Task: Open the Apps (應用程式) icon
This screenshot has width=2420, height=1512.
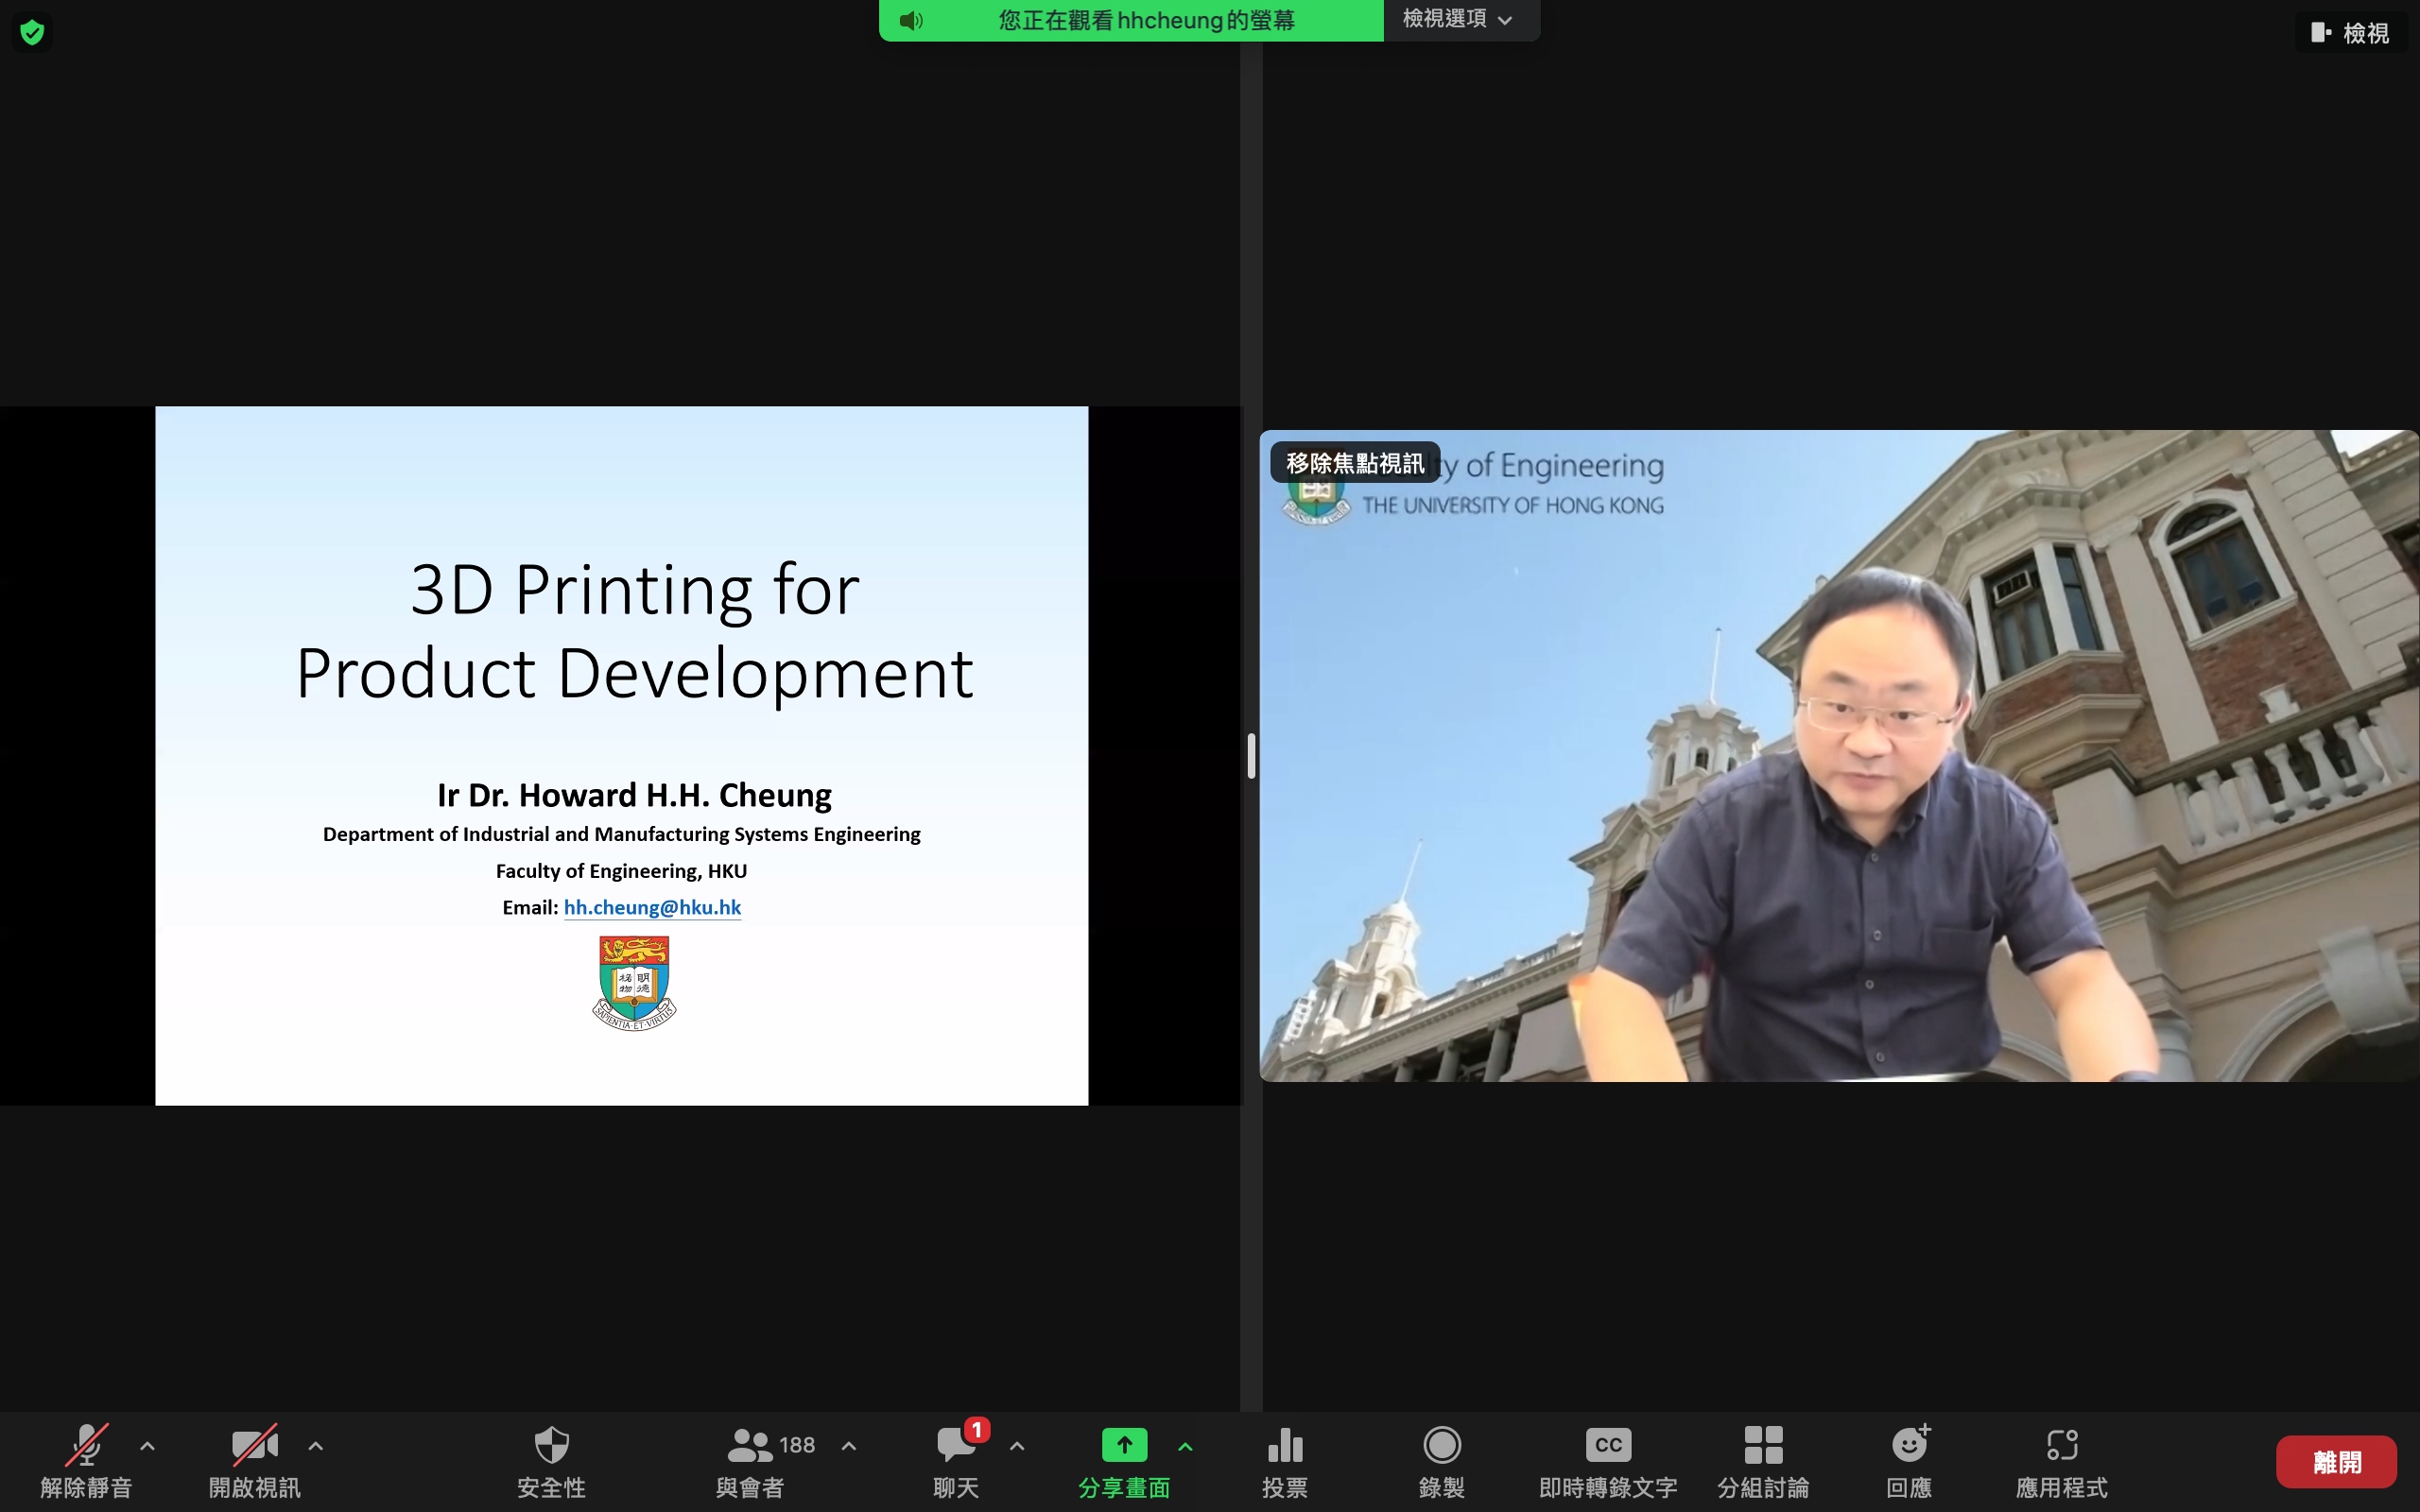Action: (2062, 1446)
